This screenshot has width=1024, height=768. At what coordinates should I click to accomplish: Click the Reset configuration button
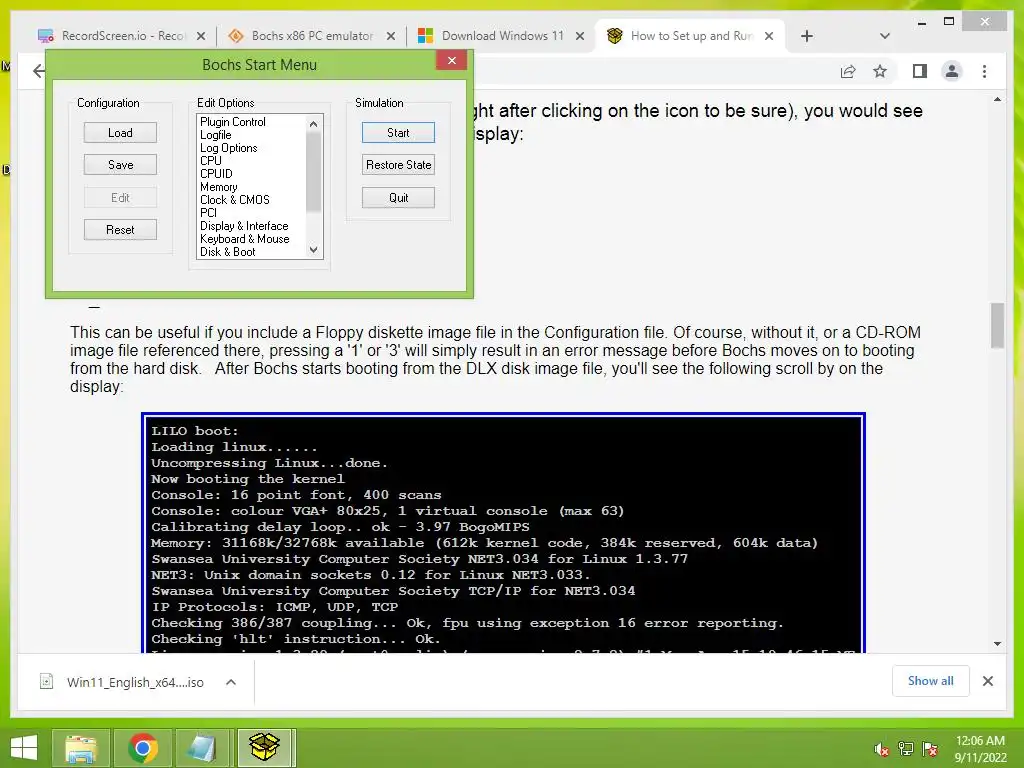click(x=120, y=230)
